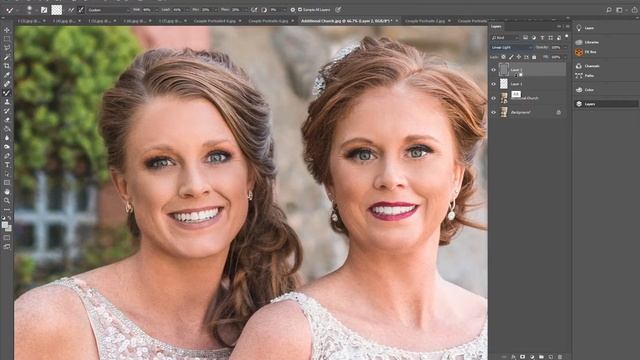The width and height of the screenshot is (640, 360).
Task: Switch to Additional Church.jpg document tab
Action: pos(346,20)
